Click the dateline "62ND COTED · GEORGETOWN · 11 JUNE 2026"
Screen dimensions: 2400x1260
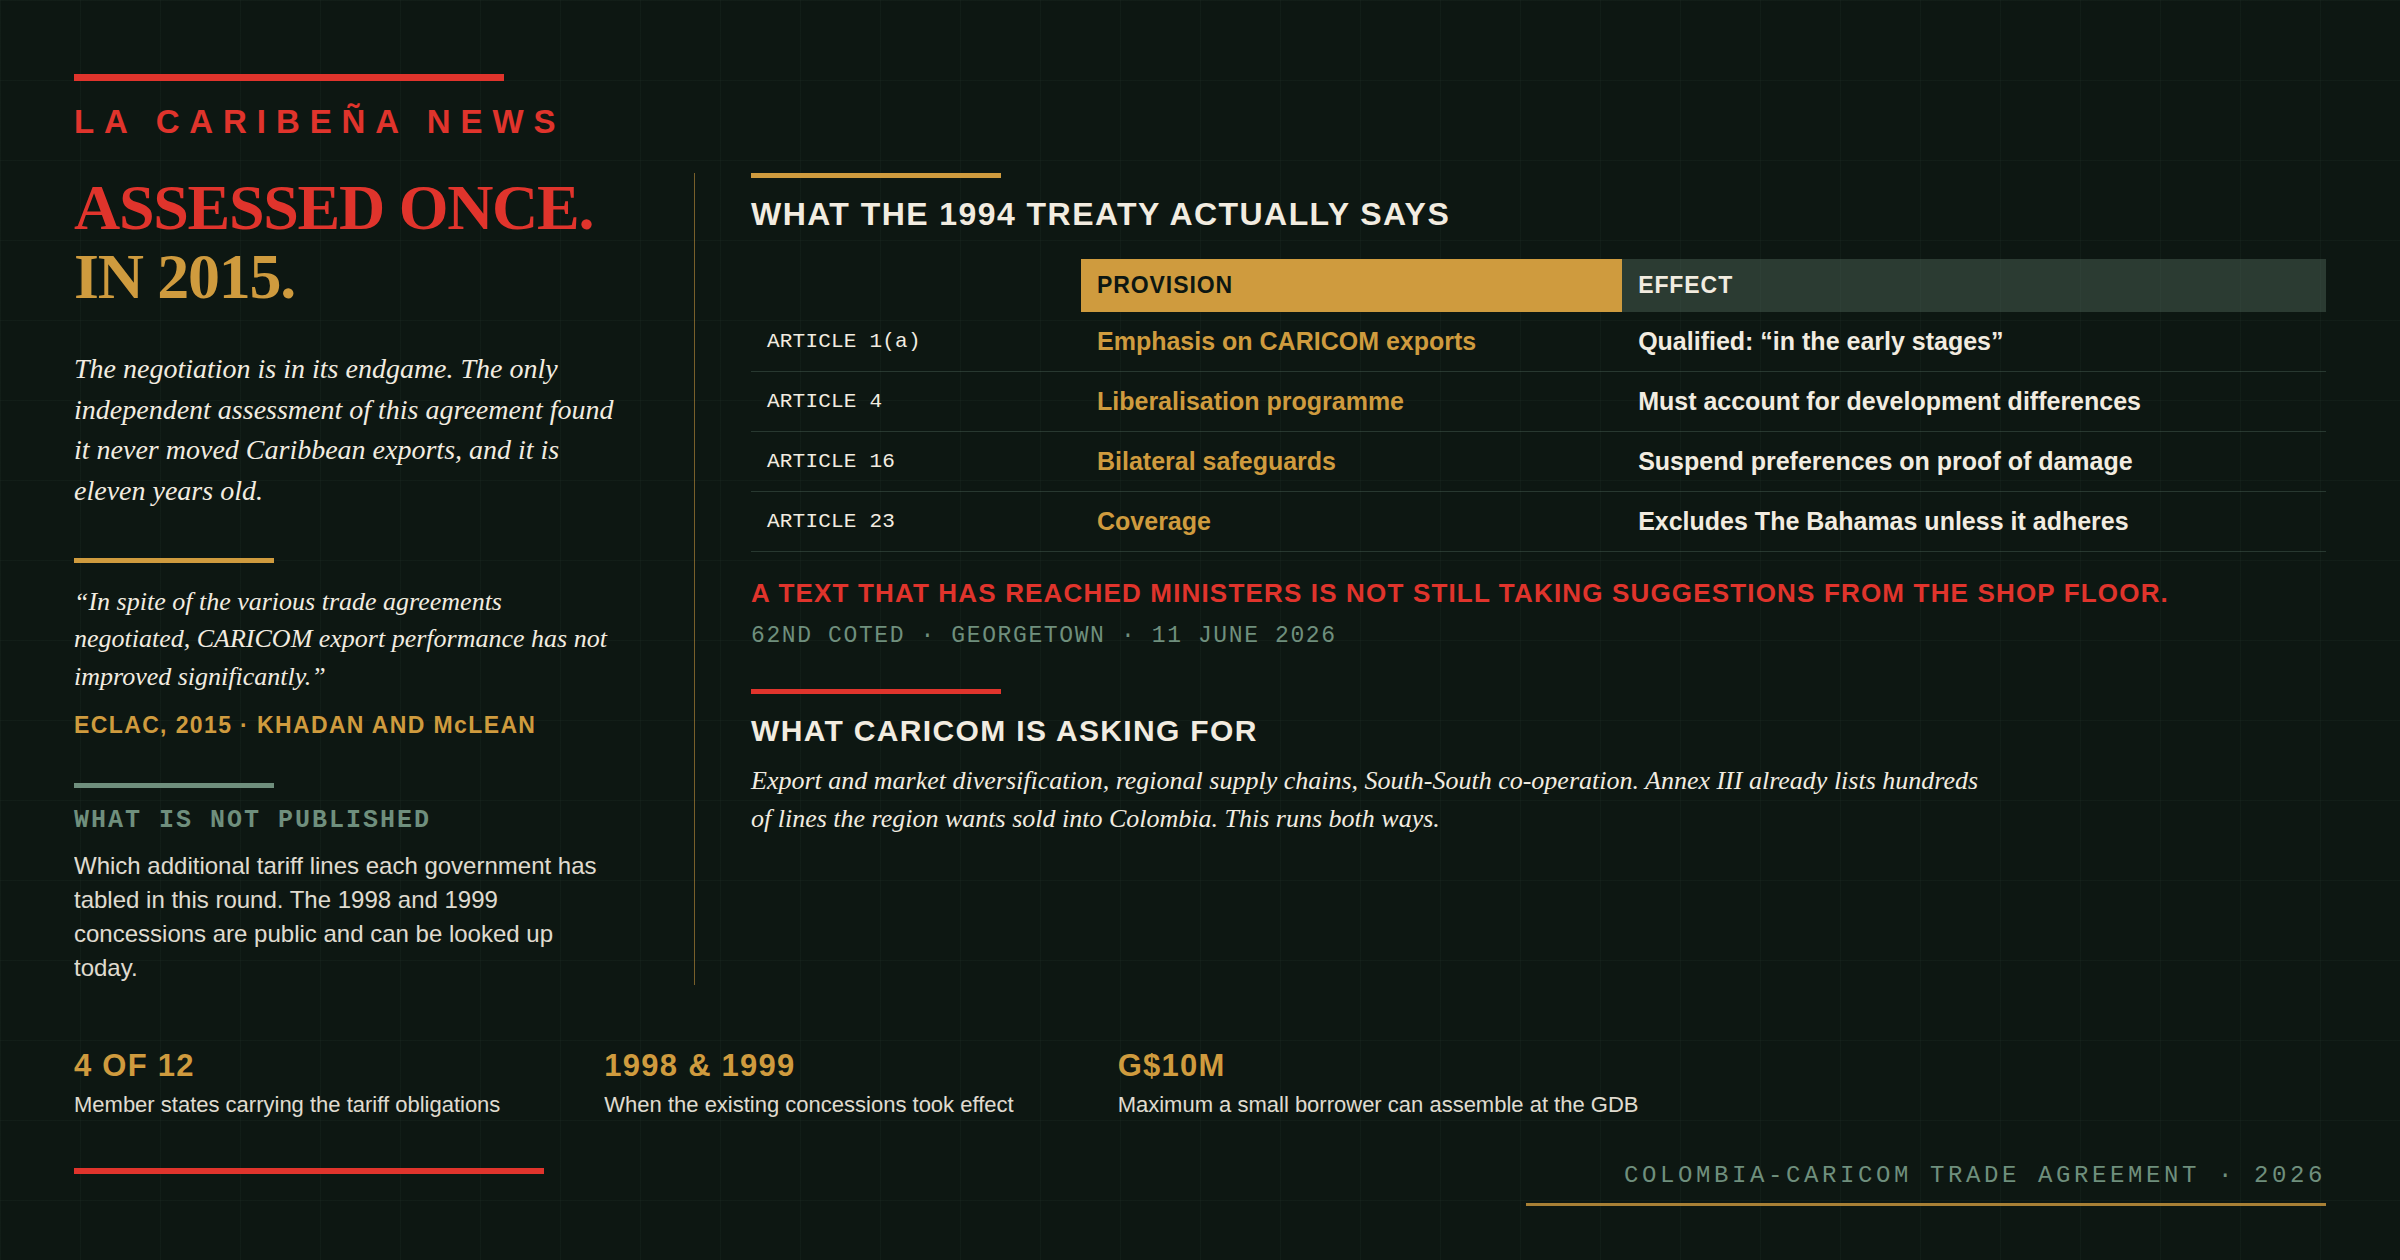(x=1043, y=635)
